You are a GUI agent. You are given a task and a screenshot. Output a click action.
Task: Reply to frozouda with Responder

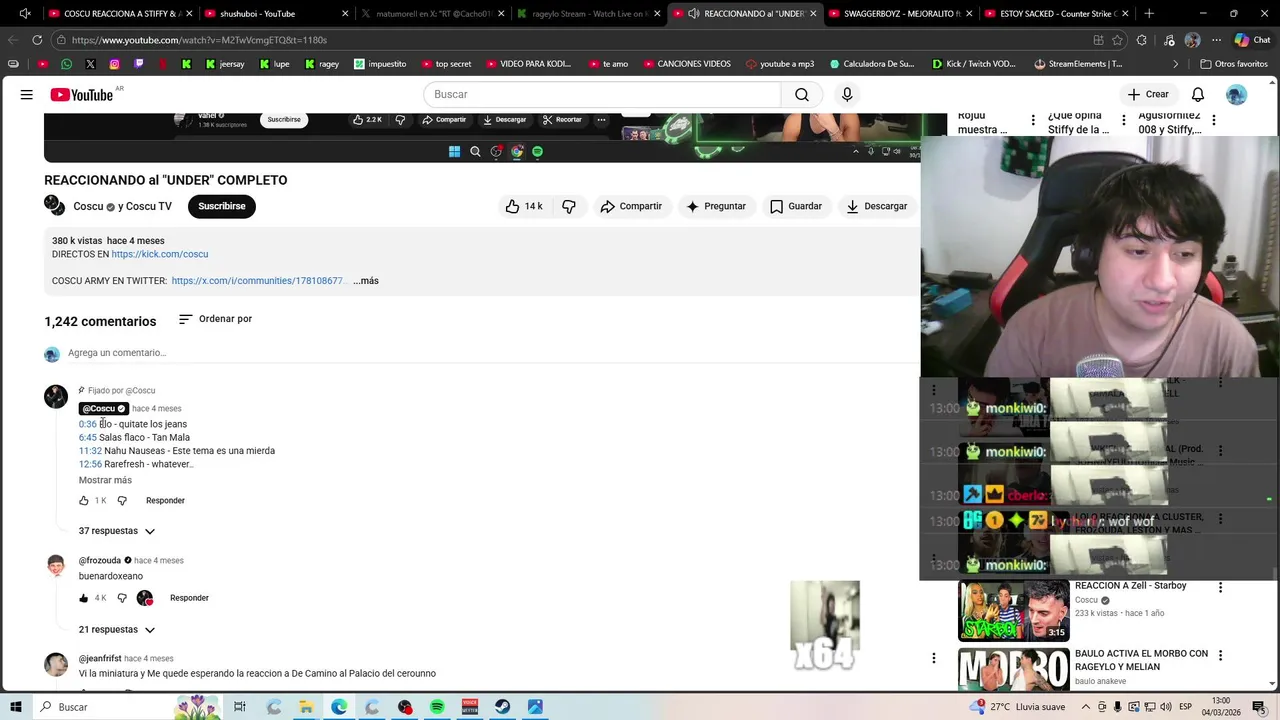(x=189, y=598)
